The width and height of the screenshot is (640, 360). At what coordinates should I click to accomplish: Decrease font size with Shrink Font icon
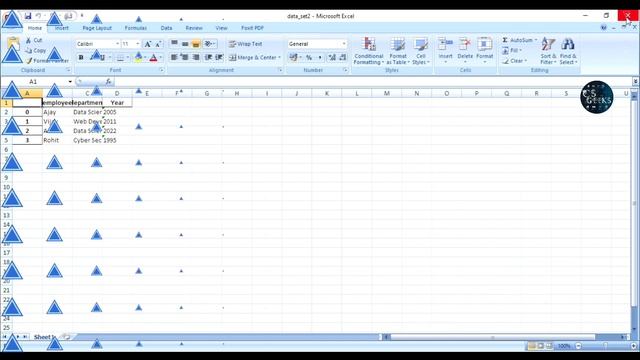158,44
